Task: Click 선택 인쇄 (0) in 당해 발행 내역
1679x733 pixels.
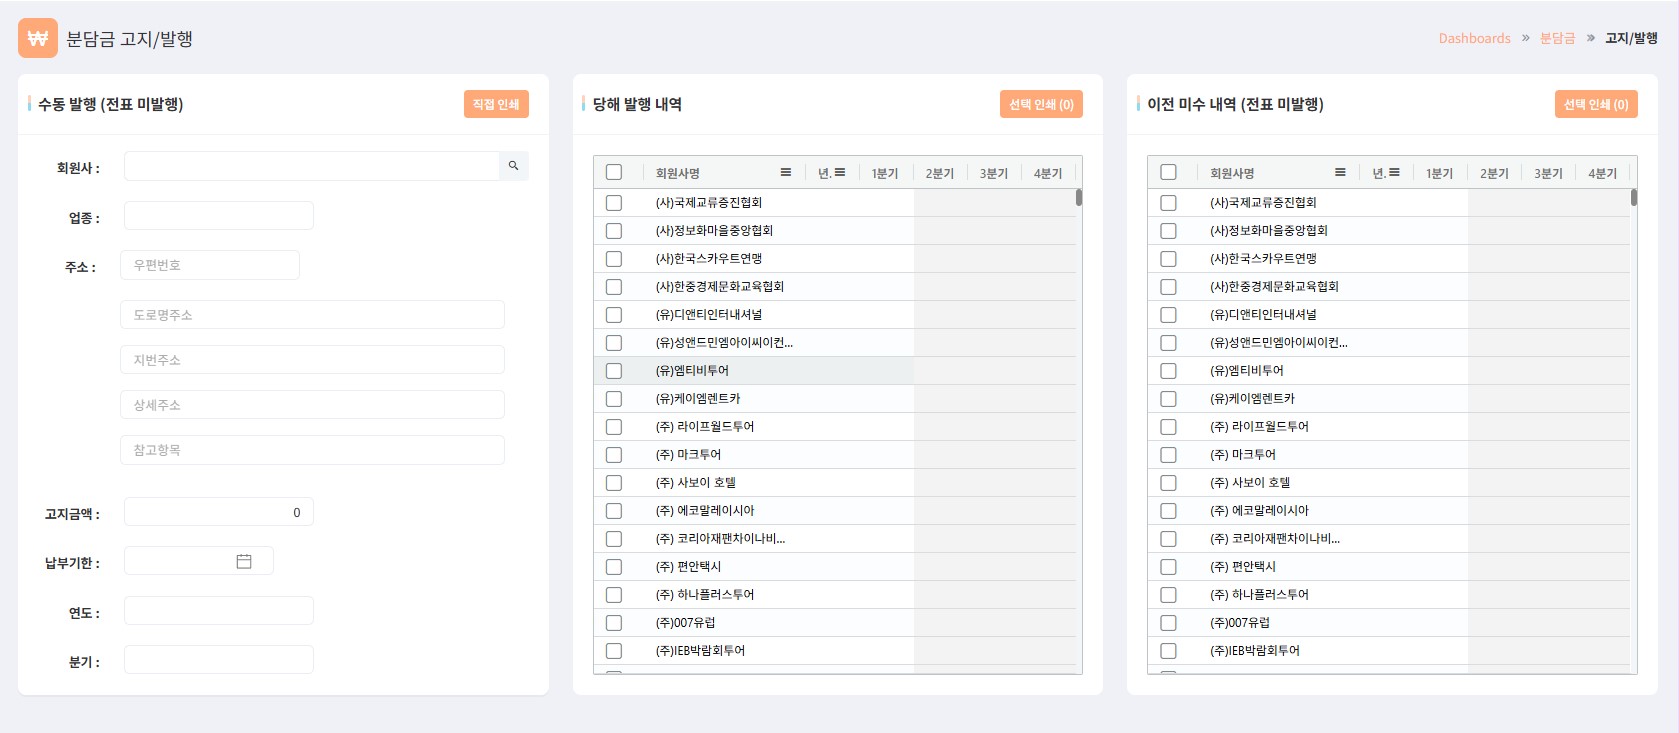Action: click(1041, 104)
